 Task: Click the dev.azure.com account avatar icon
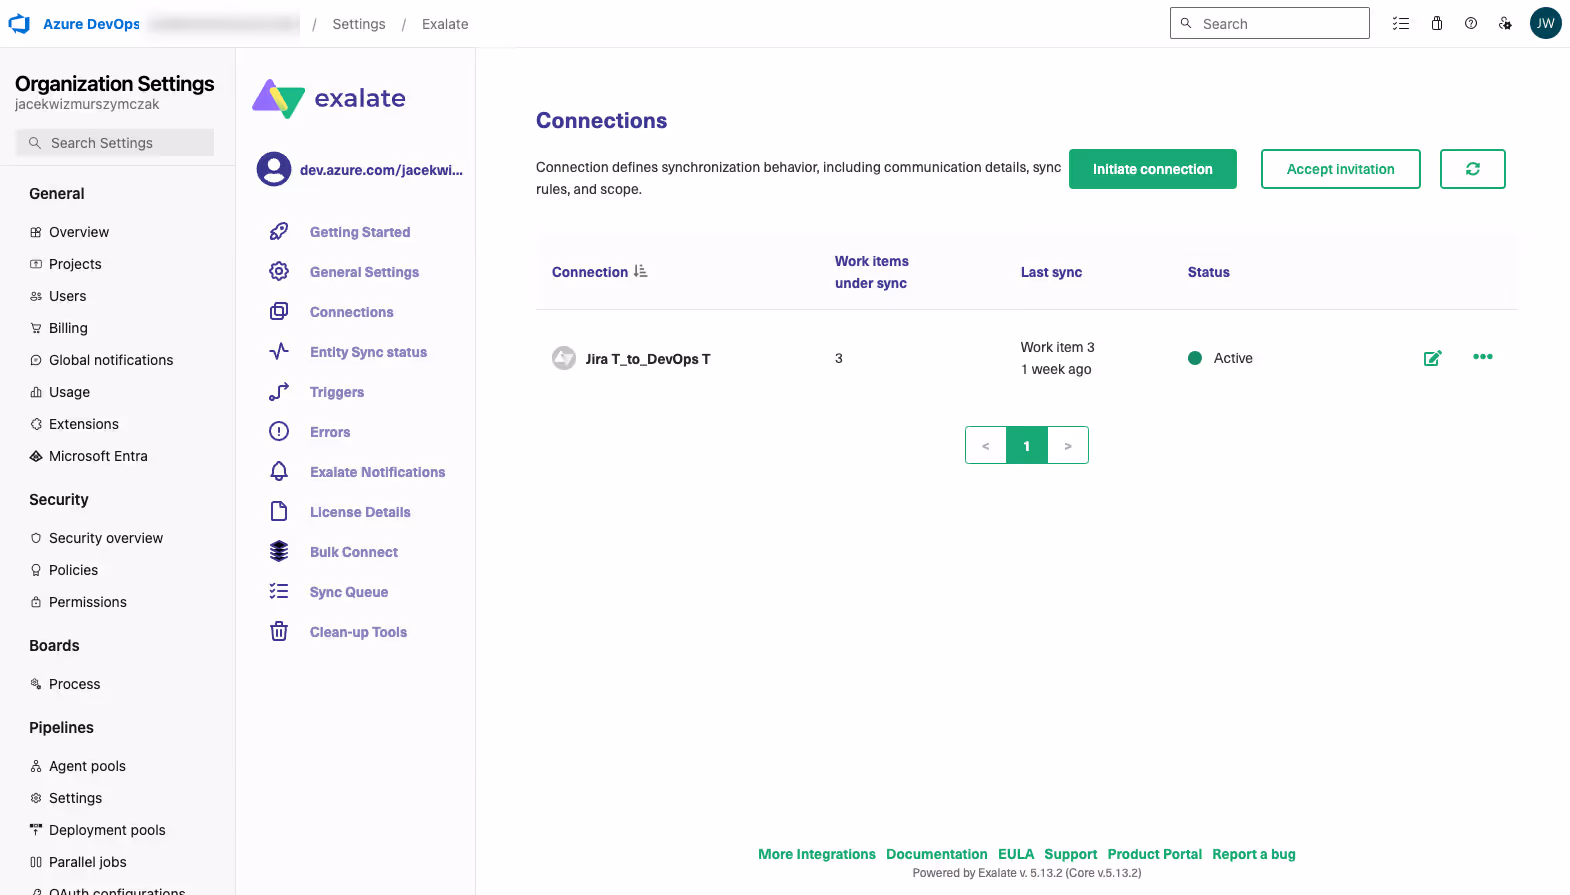coord(274,169)
